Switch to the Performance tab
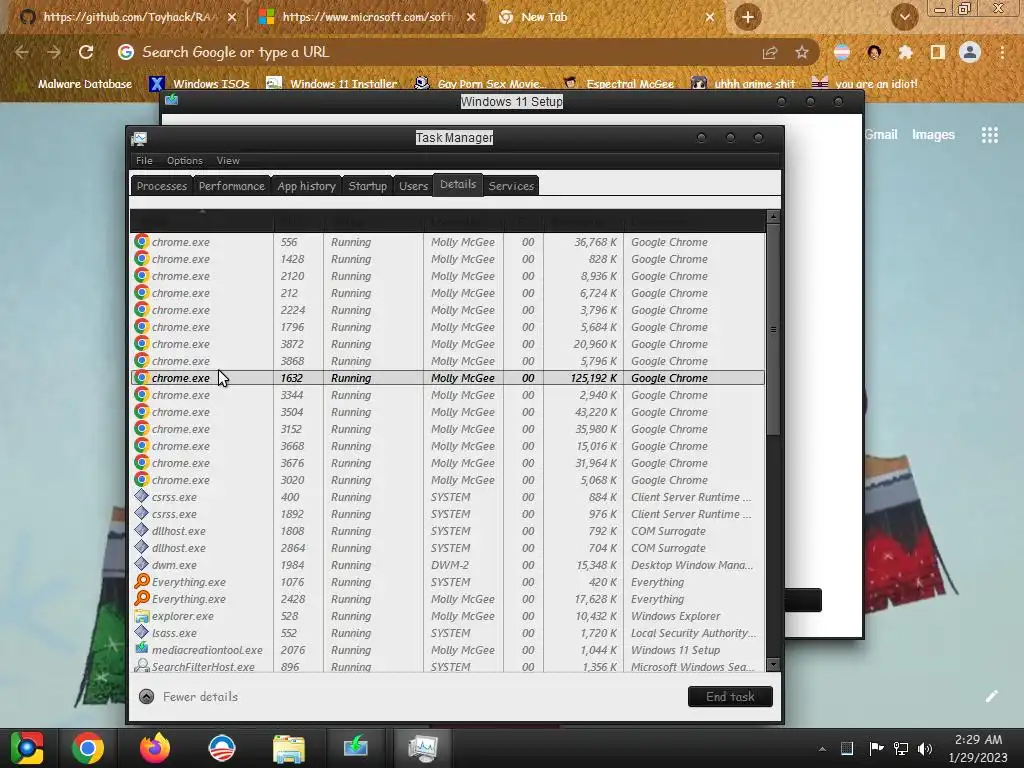Viewport: 1024px width, 768px height. [x=232, y=186]
